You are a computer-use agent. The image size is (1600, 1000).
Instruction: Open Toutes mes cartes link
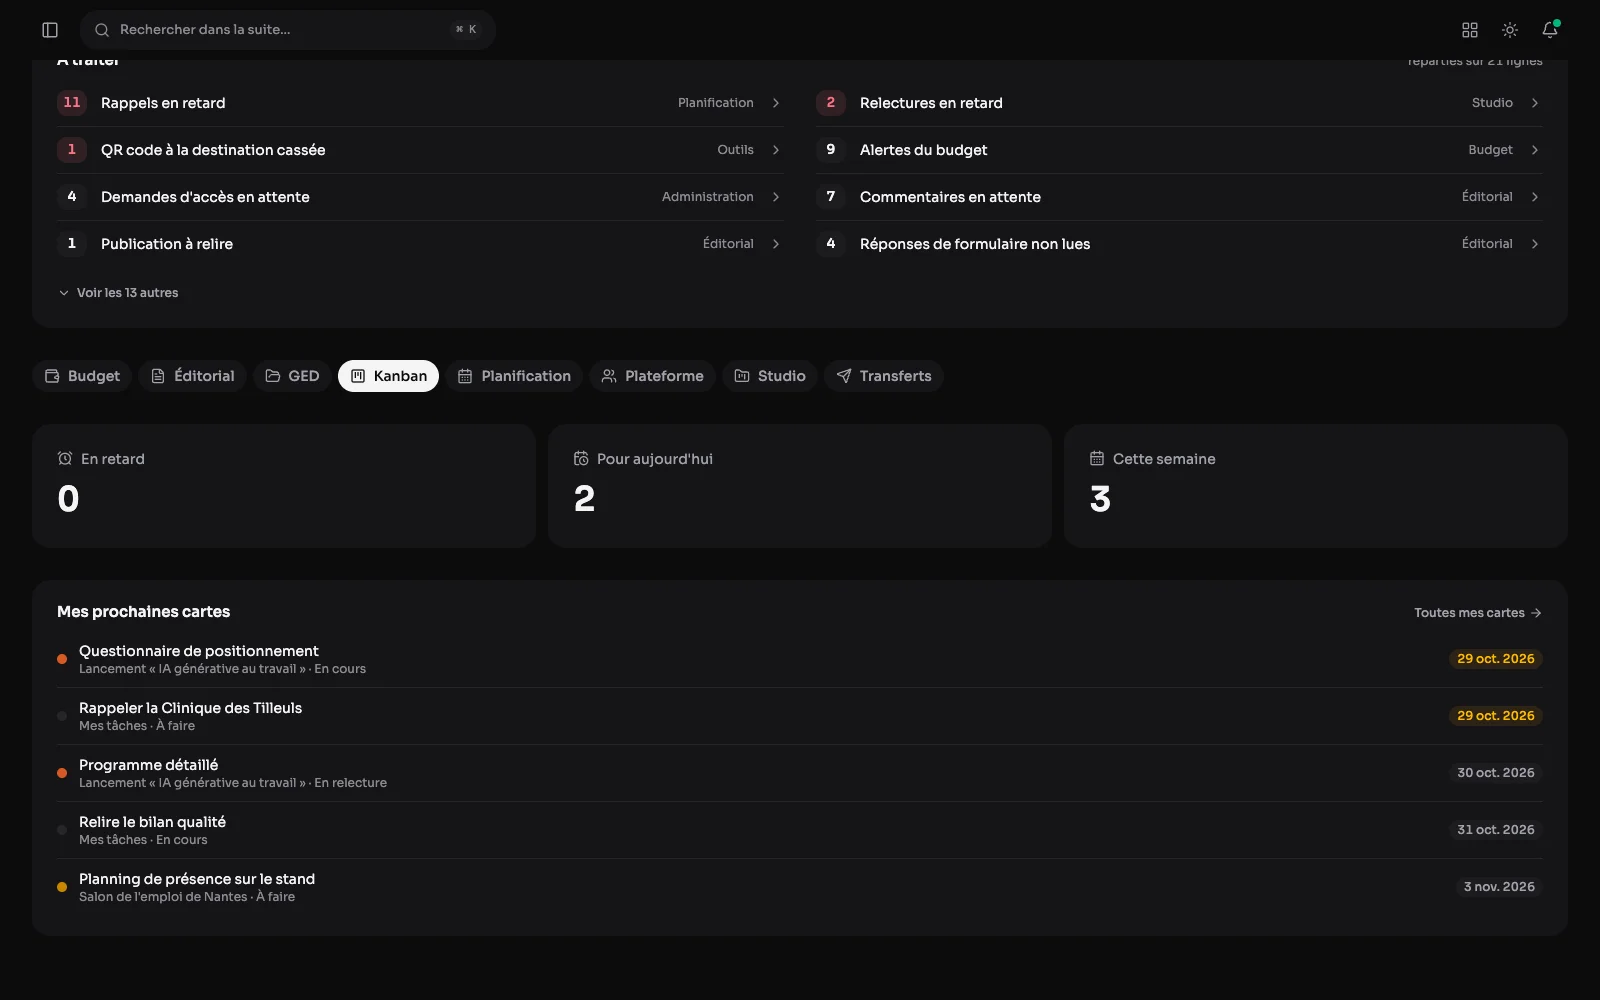[1478, 613]
